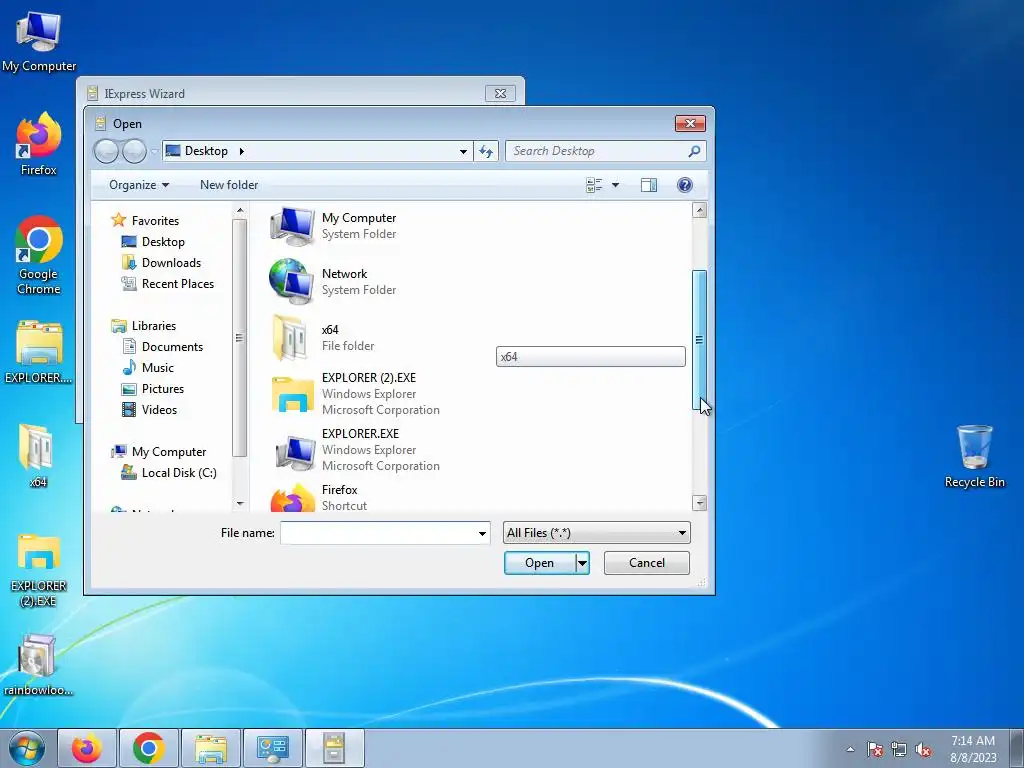Select Firefox shortcut icon in file list
This screenshot has height=768, width=1024.
tap(292, 498)
